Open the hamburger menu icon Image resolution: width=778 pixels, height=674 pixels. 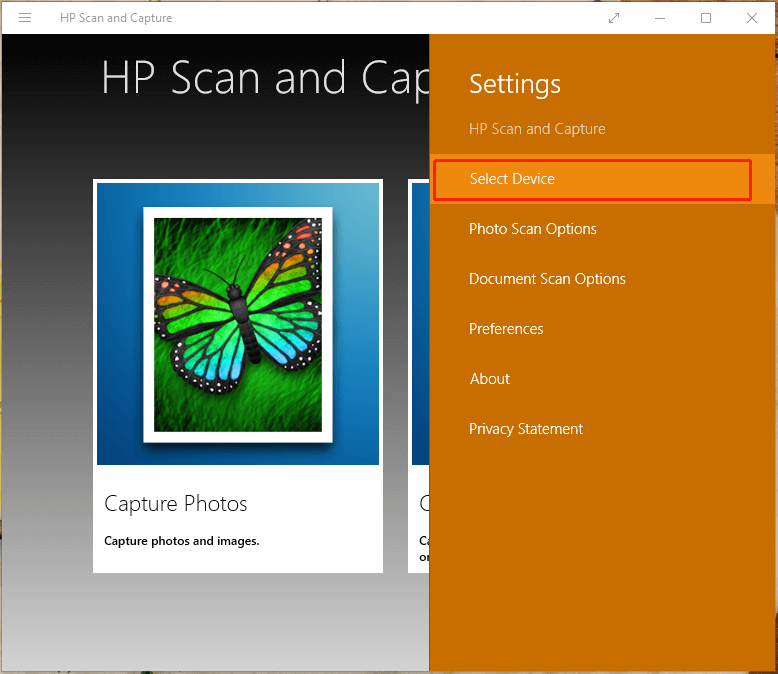click(x=25, y=18)
